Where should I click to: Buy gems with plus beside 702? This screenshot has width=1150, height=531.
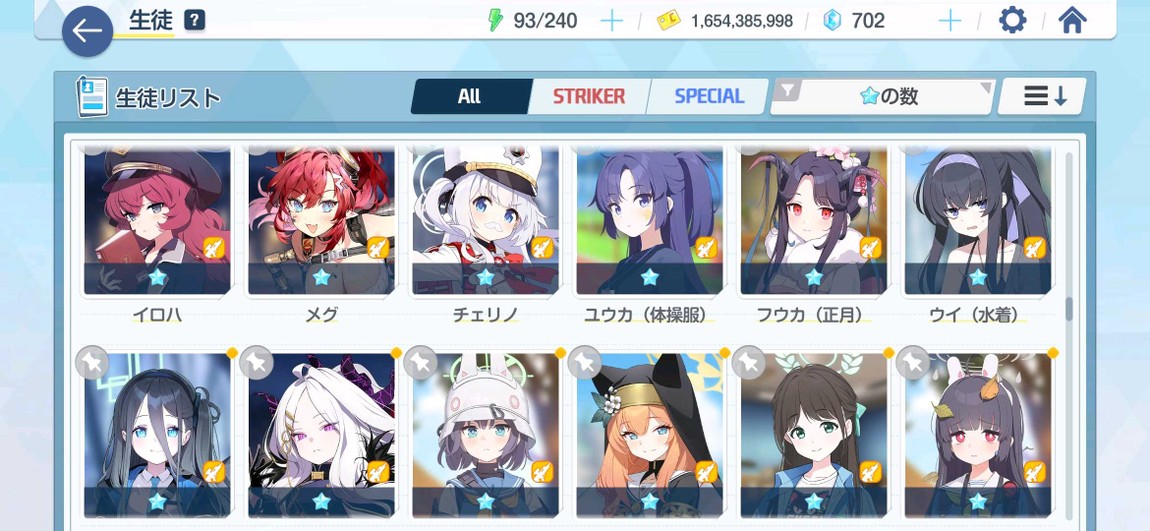point(950,21)
